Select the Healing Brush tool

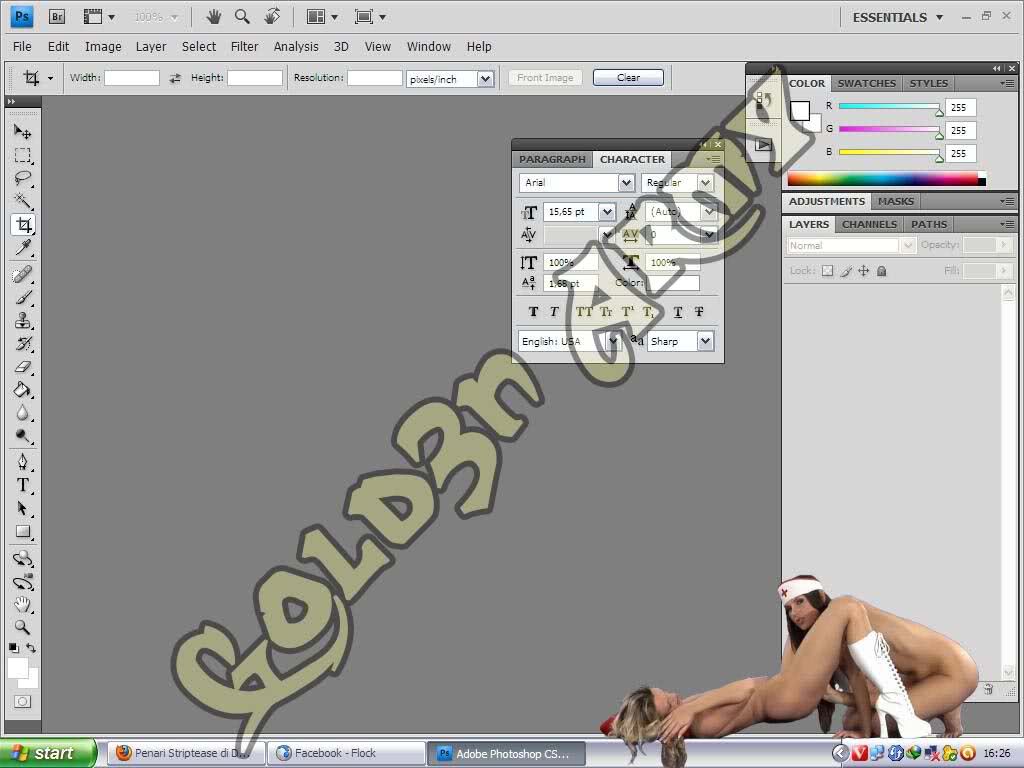tap(23, 274)
